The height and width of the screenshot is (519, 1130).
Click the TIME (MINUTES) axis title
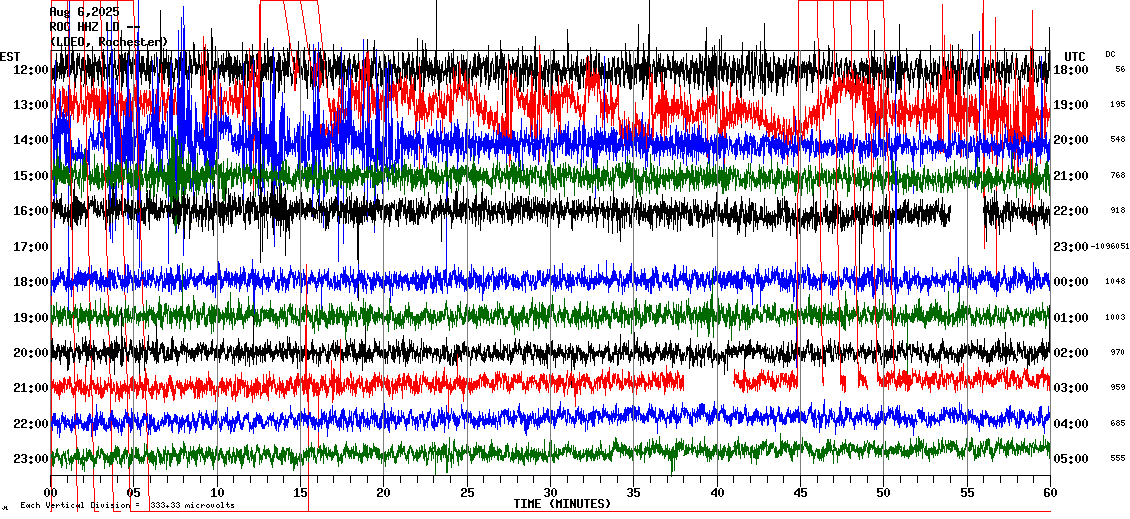tap(562, 504)
